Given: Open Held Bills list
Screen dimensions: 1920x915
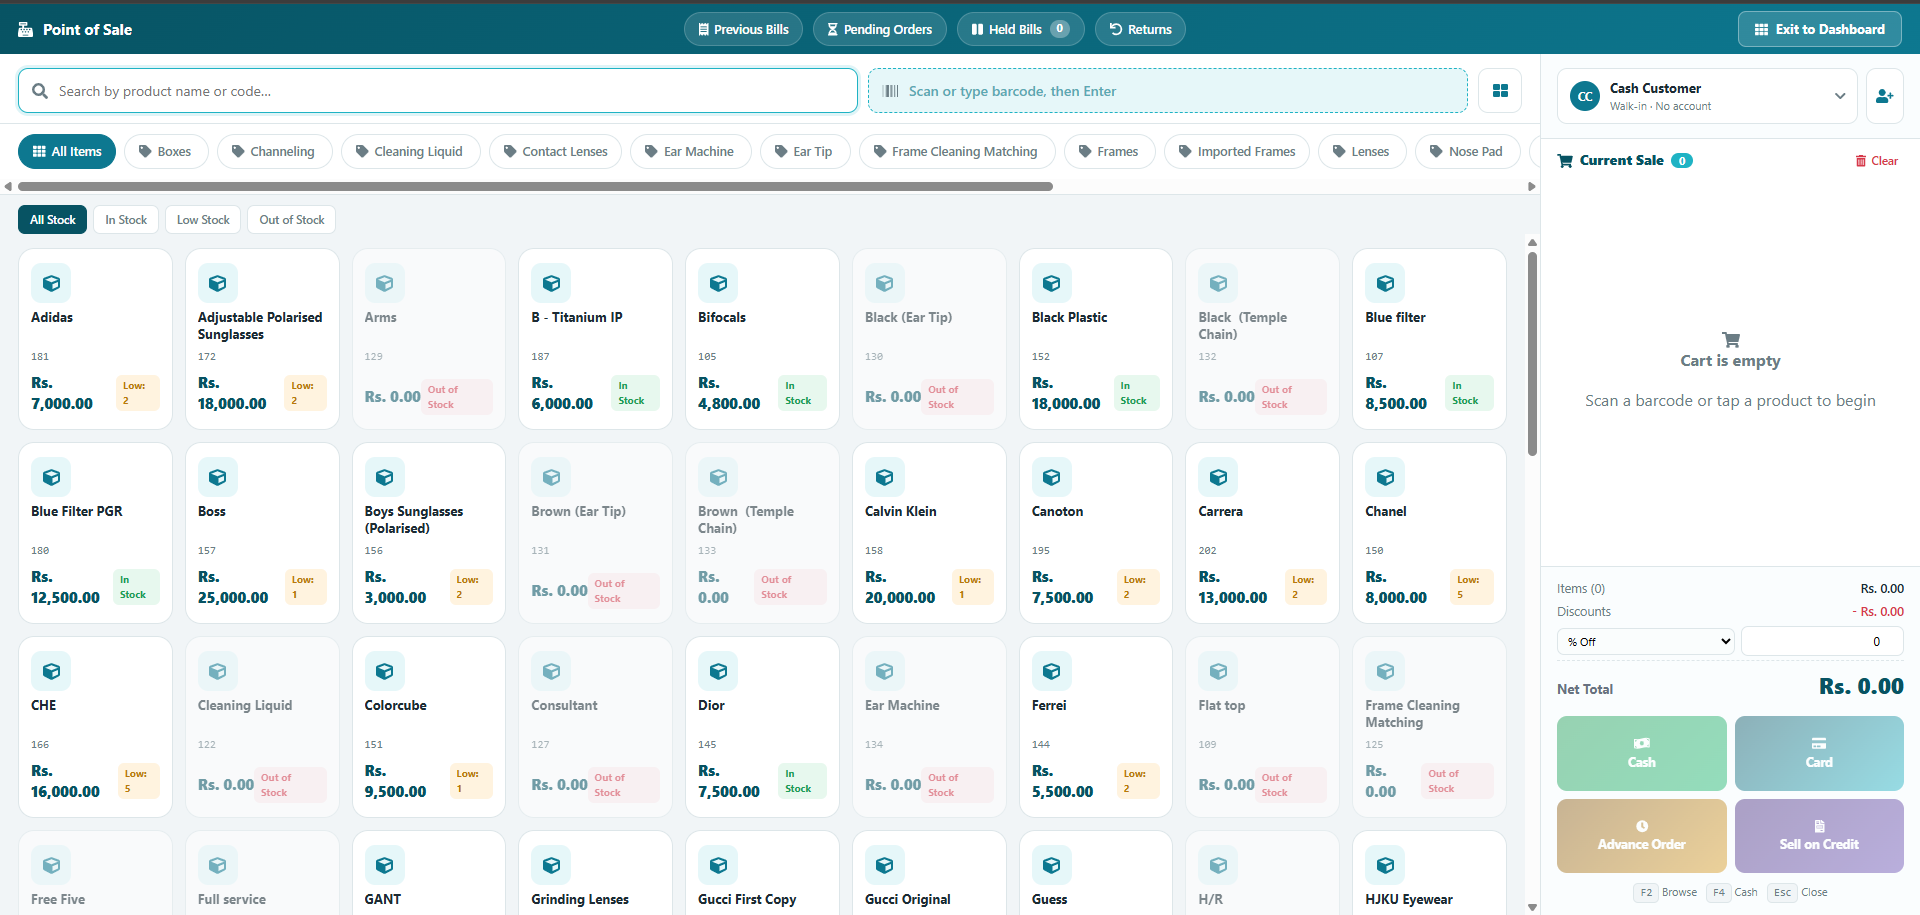Looking at the screenshot, I should point(1020,30).
